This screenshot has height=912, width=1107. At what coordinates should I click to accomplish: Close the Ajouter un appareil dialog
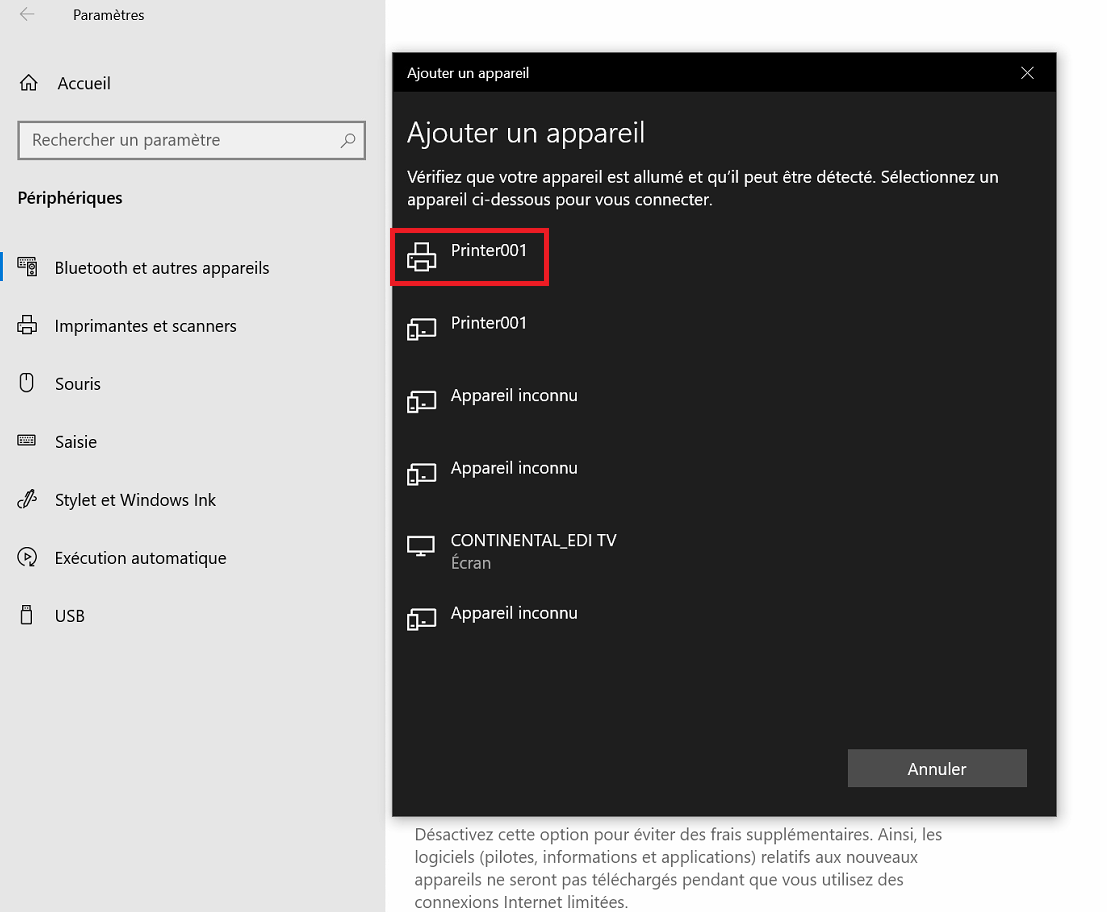point(1027,73)
